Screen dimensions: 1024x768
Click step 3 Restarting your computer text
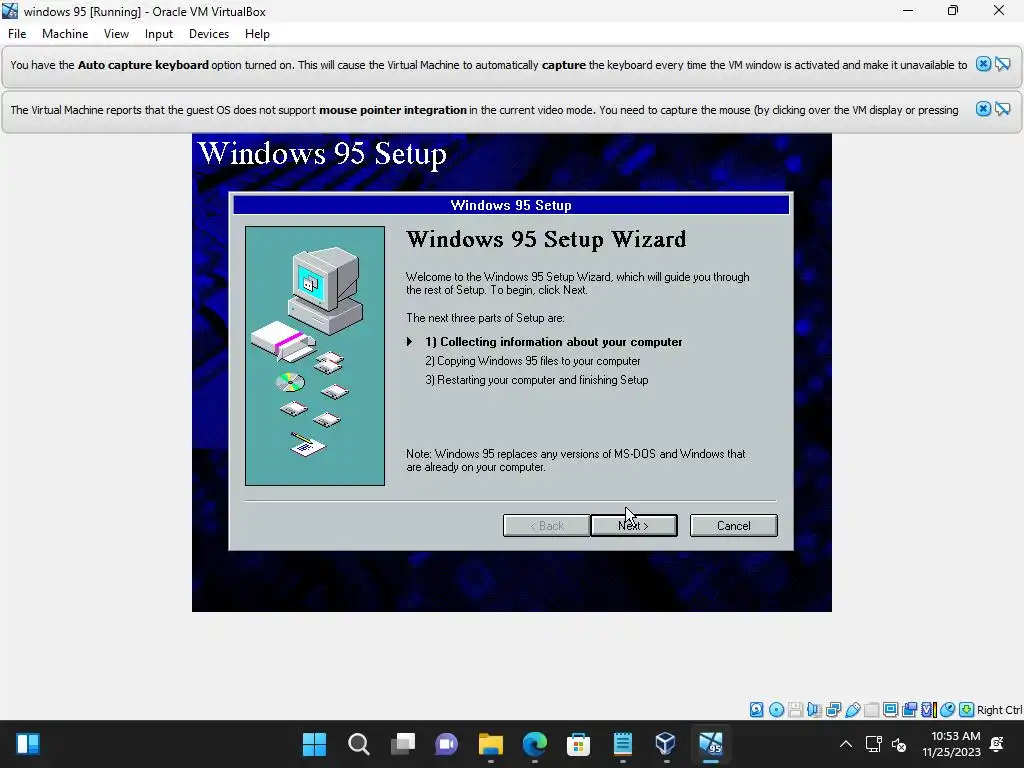pyautogui.click(x=536, y=379)
